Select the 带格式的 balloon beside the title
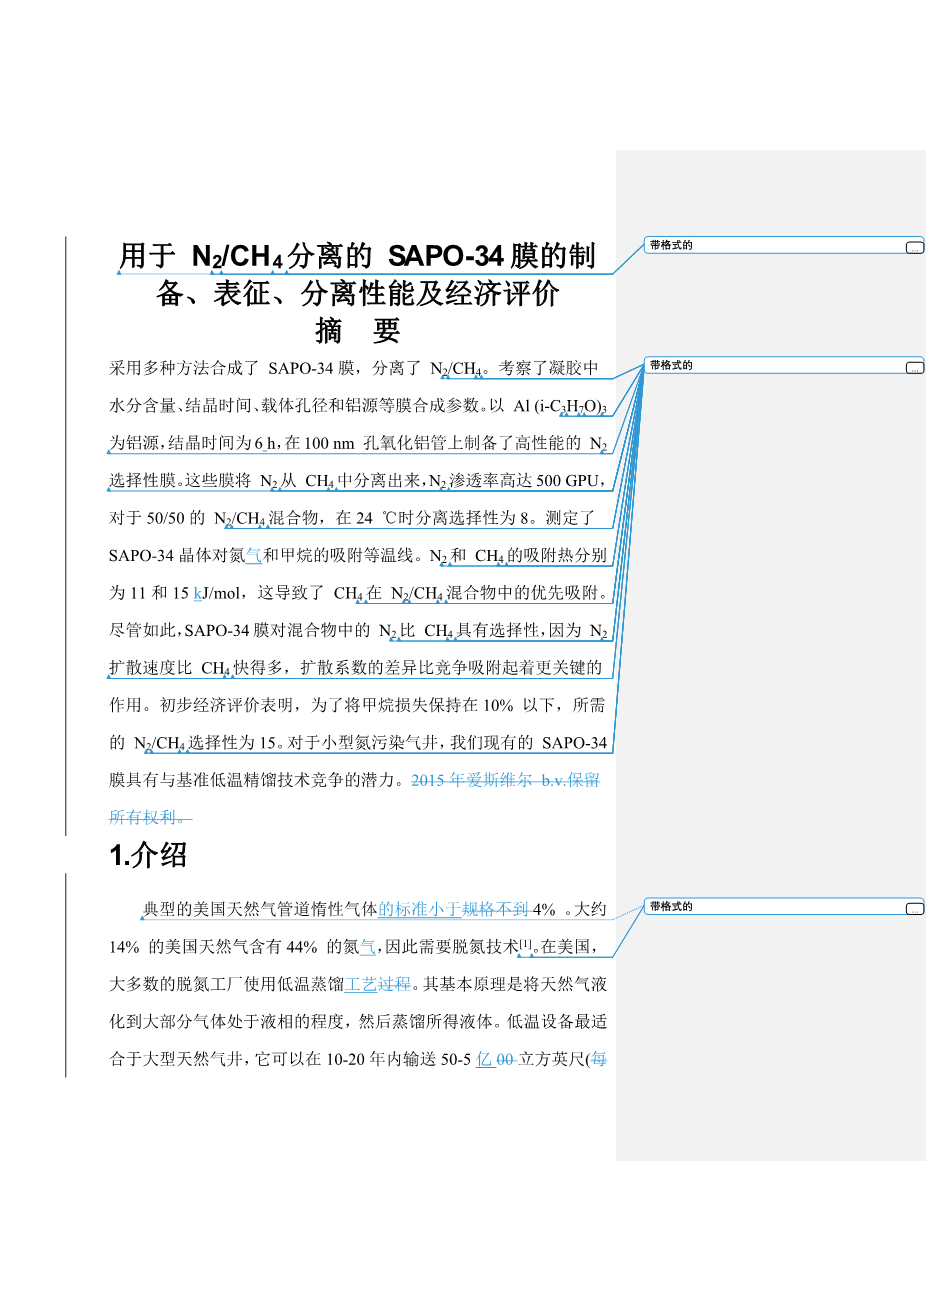The height and width of the screenshot is (1309, 926). [784, 245]
